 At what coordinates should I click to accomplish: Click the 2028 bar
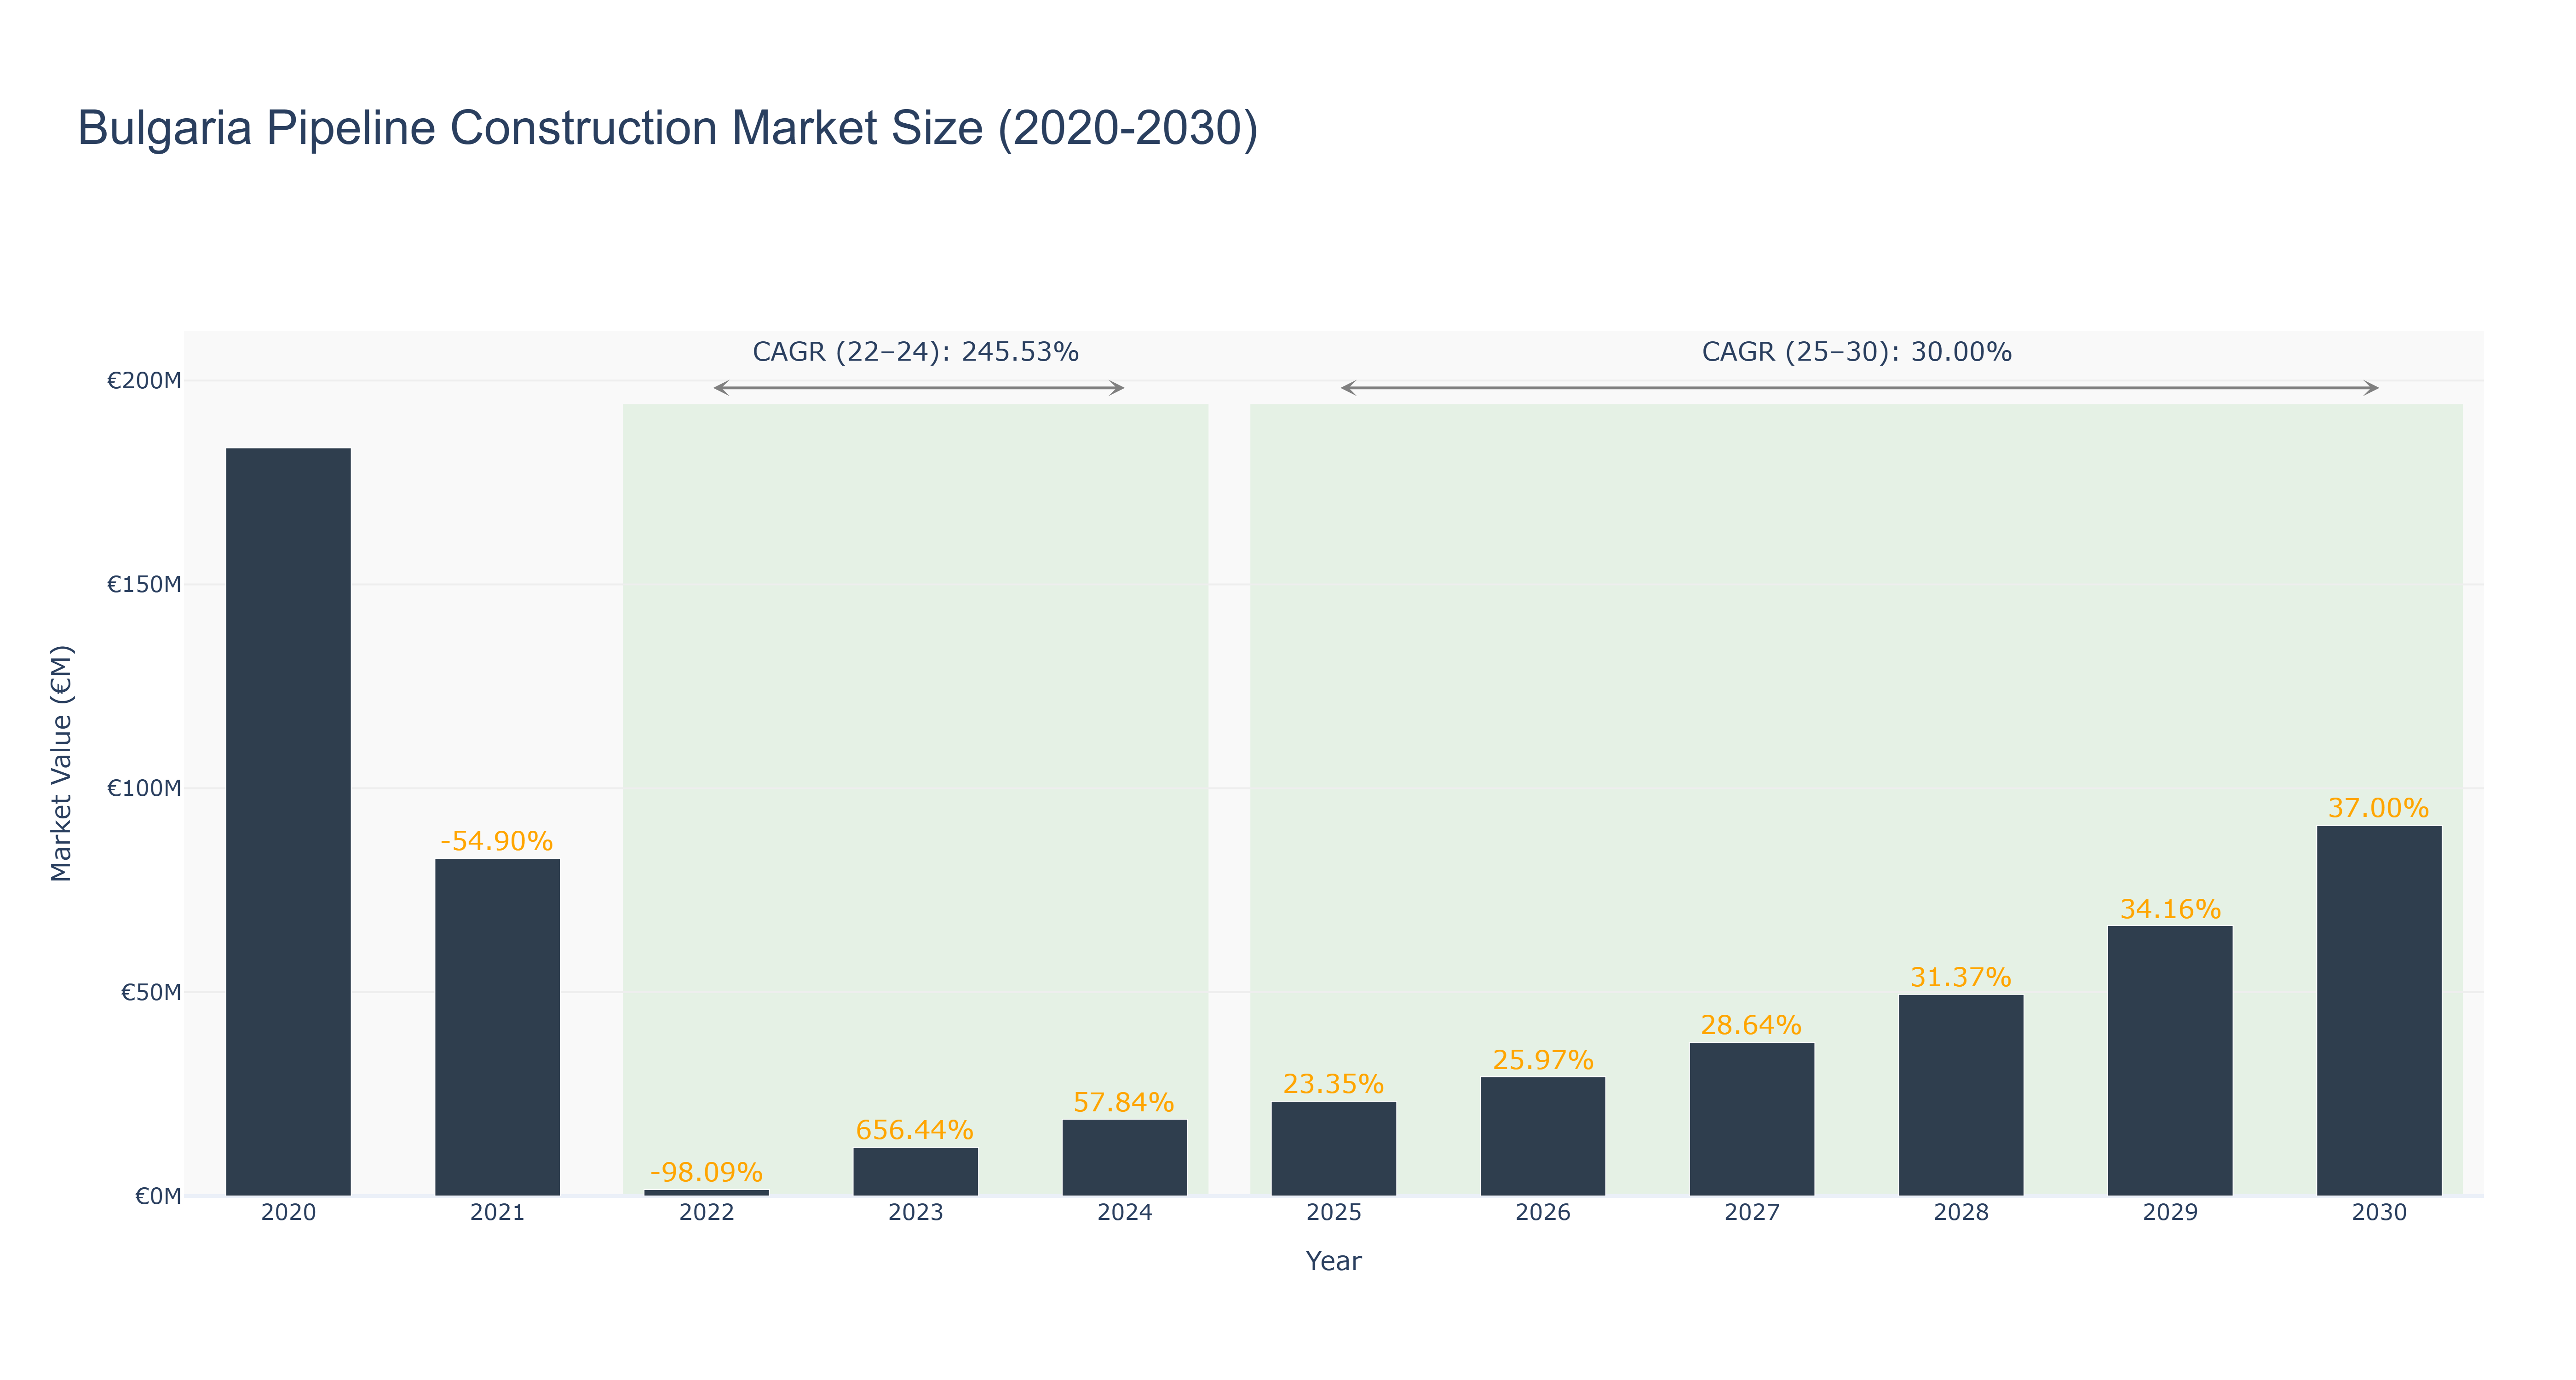[1960, 1095]
